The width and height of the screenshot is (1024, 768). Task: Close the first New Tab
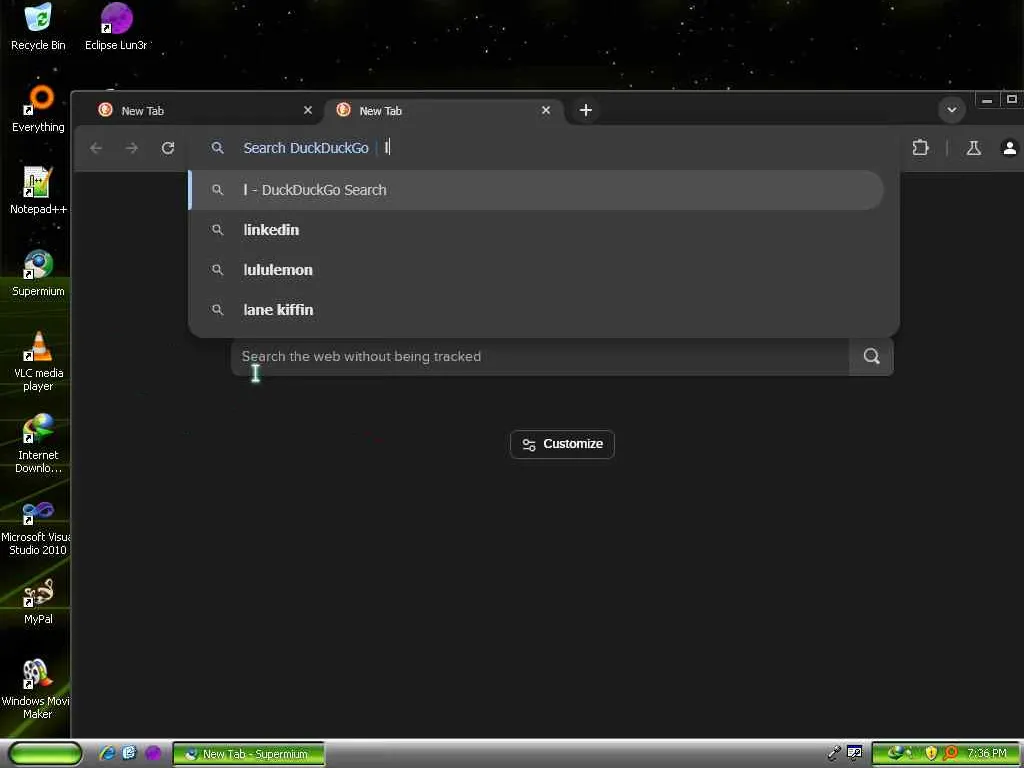(308, 110)
